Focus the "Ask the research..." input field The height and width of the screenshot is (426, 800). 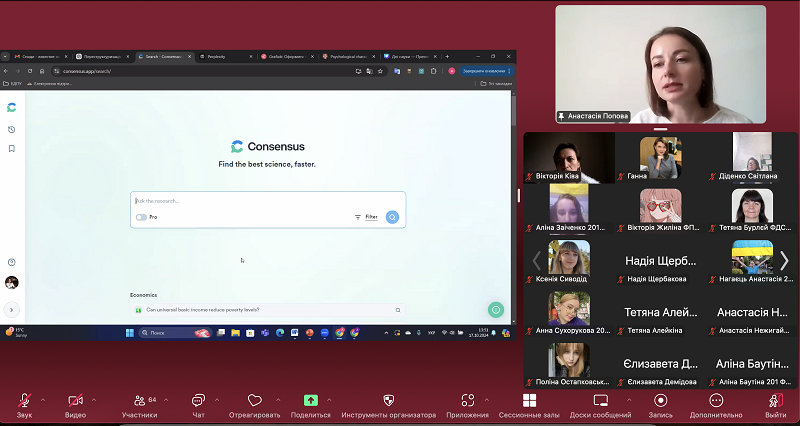pos(268,201)
